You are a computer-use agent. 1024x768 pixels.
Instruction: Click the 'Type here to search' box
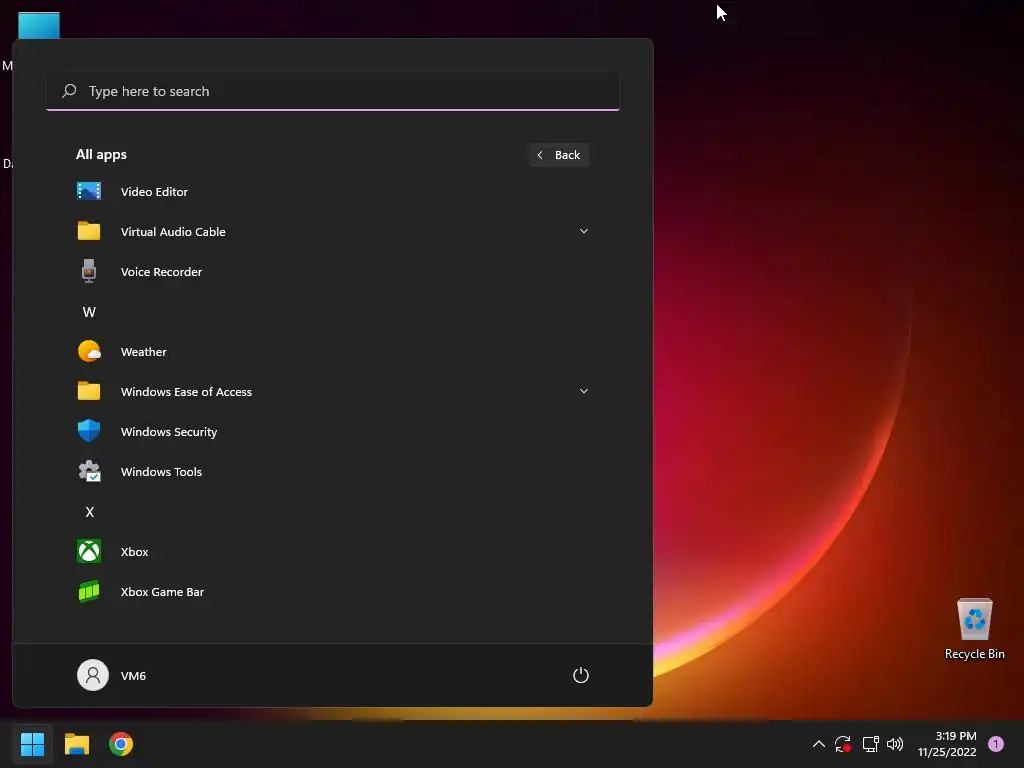click(333, 91)
